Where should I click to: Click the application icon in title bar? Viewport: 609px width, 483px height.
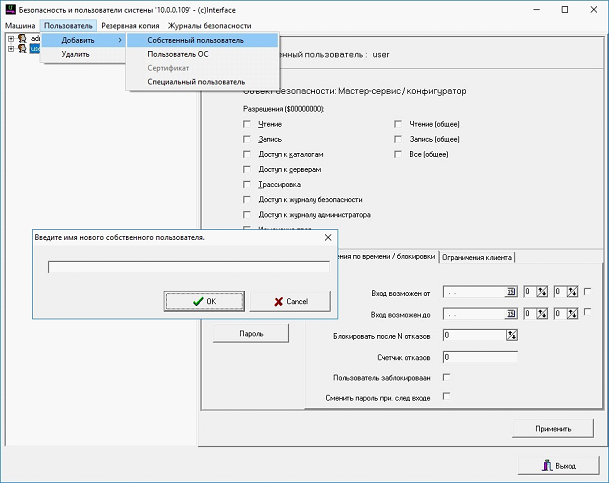click(9, 9)
